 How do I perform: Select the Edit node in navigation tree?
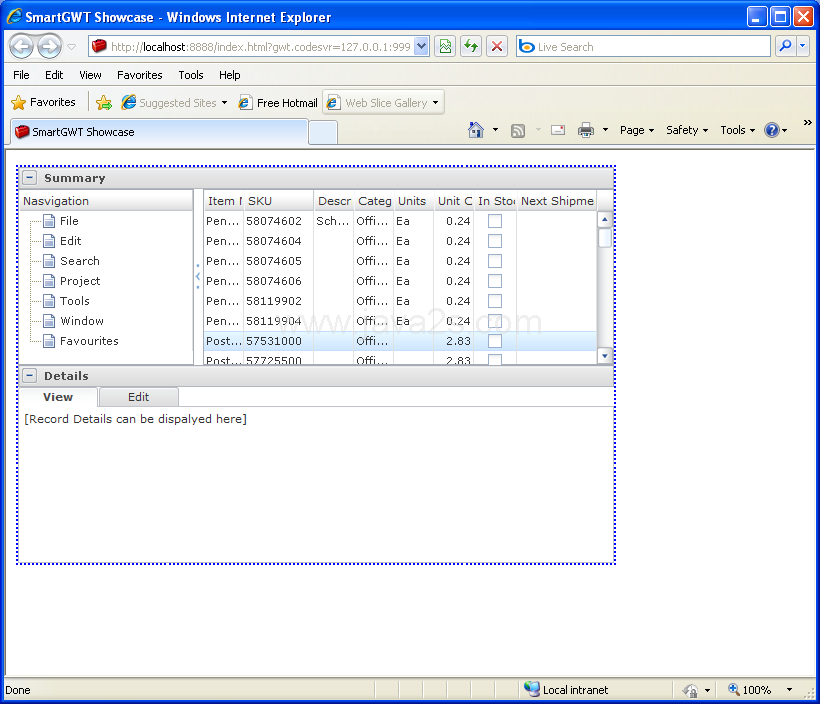click(x=71, y=241)
